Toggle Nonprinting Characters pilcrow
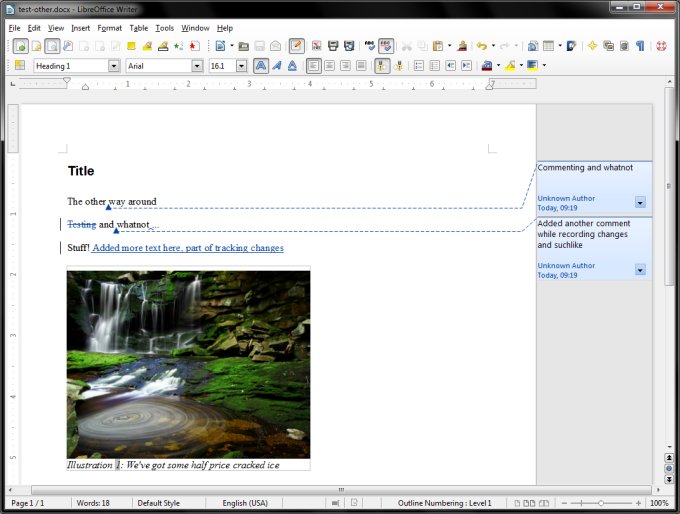The height and width of the screenshot is (514, 680). tap(640, 46)
